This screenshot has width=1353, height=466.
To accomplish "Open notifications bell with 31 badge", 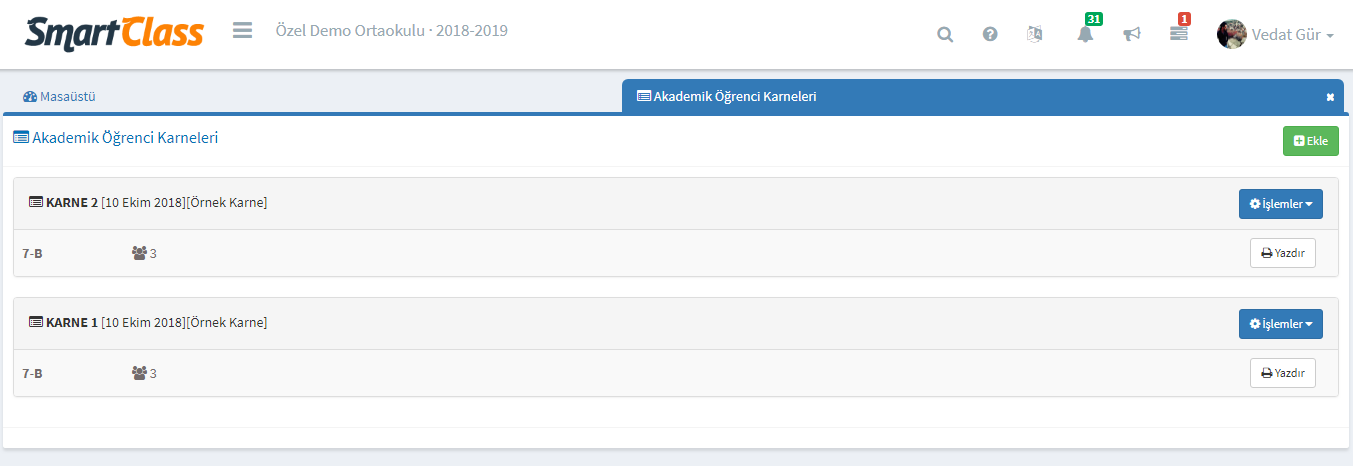I will coord(1085,34).
